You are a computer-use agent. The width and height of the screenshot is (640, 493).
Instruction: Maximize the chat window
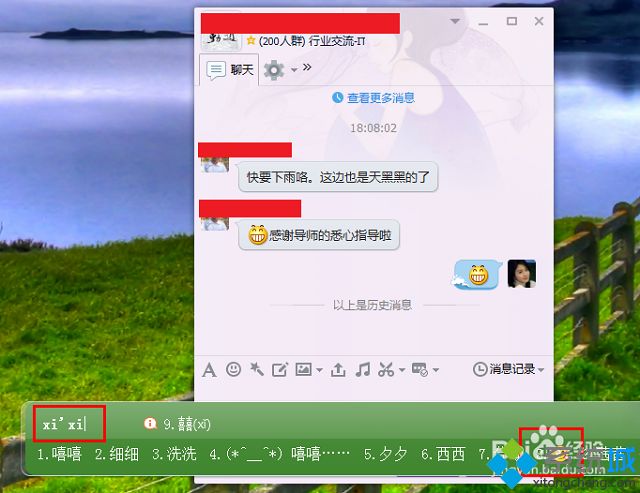[x=511, y=21]
